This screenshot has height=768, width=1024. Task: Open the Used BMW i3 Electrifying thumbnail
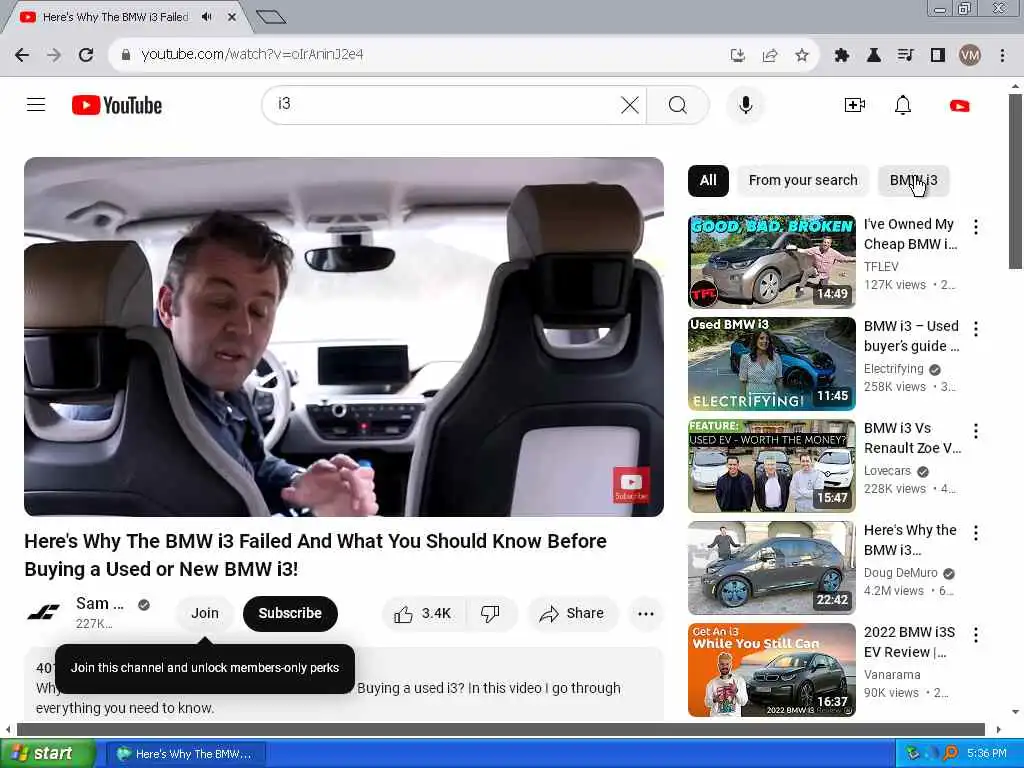[771, 364]
